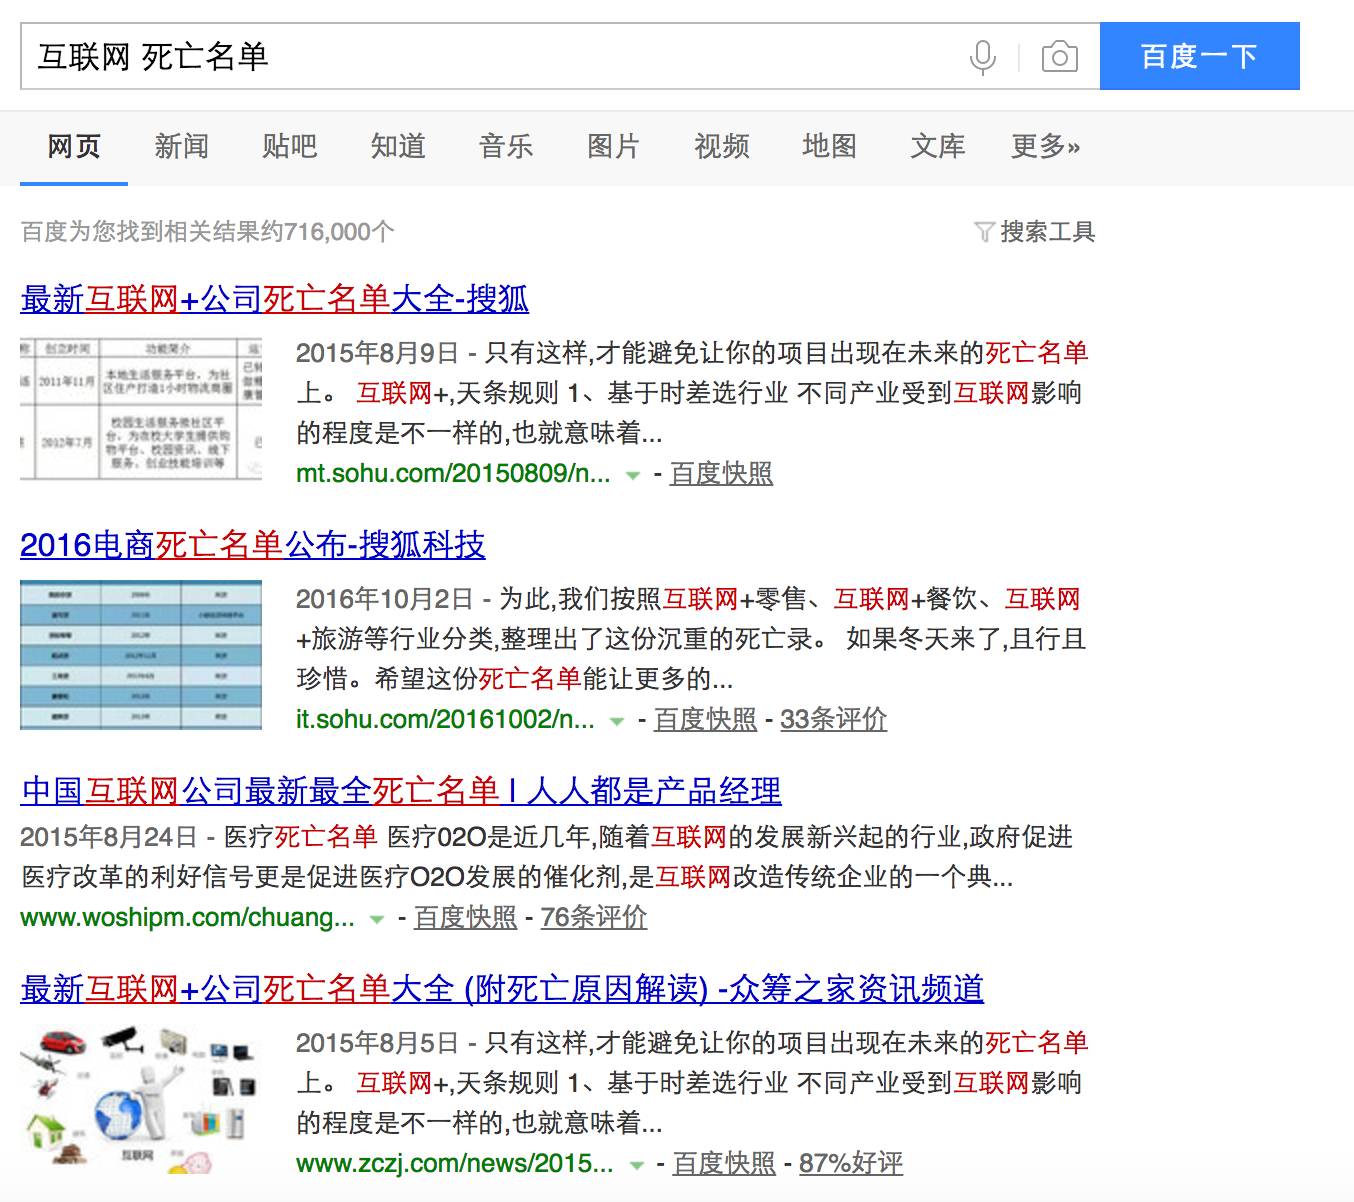
Task: Switch to the 视频 tab
Action: [721, 146]
